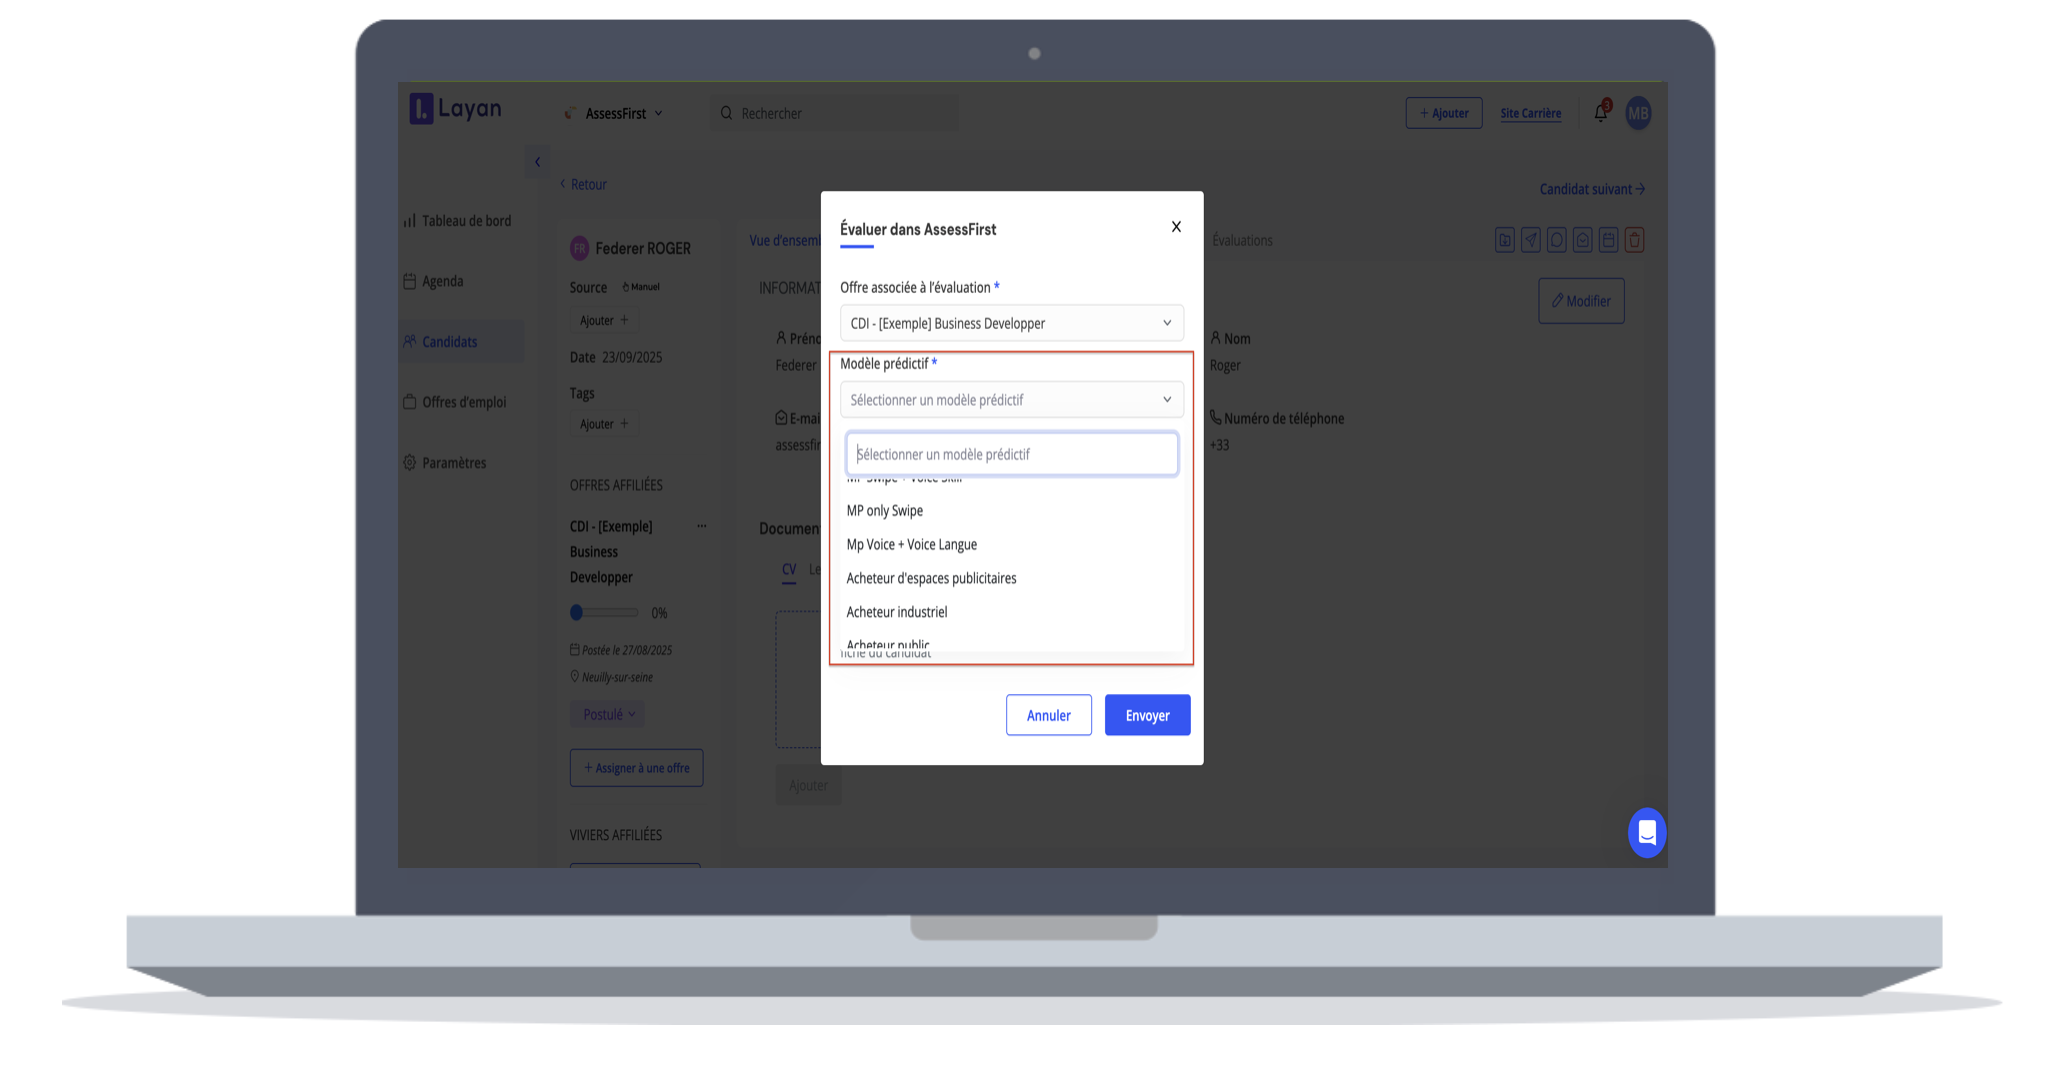Screen dimensions: 2052x1070
Task: Go to Candidat suivant
Action: (1592, 189)
